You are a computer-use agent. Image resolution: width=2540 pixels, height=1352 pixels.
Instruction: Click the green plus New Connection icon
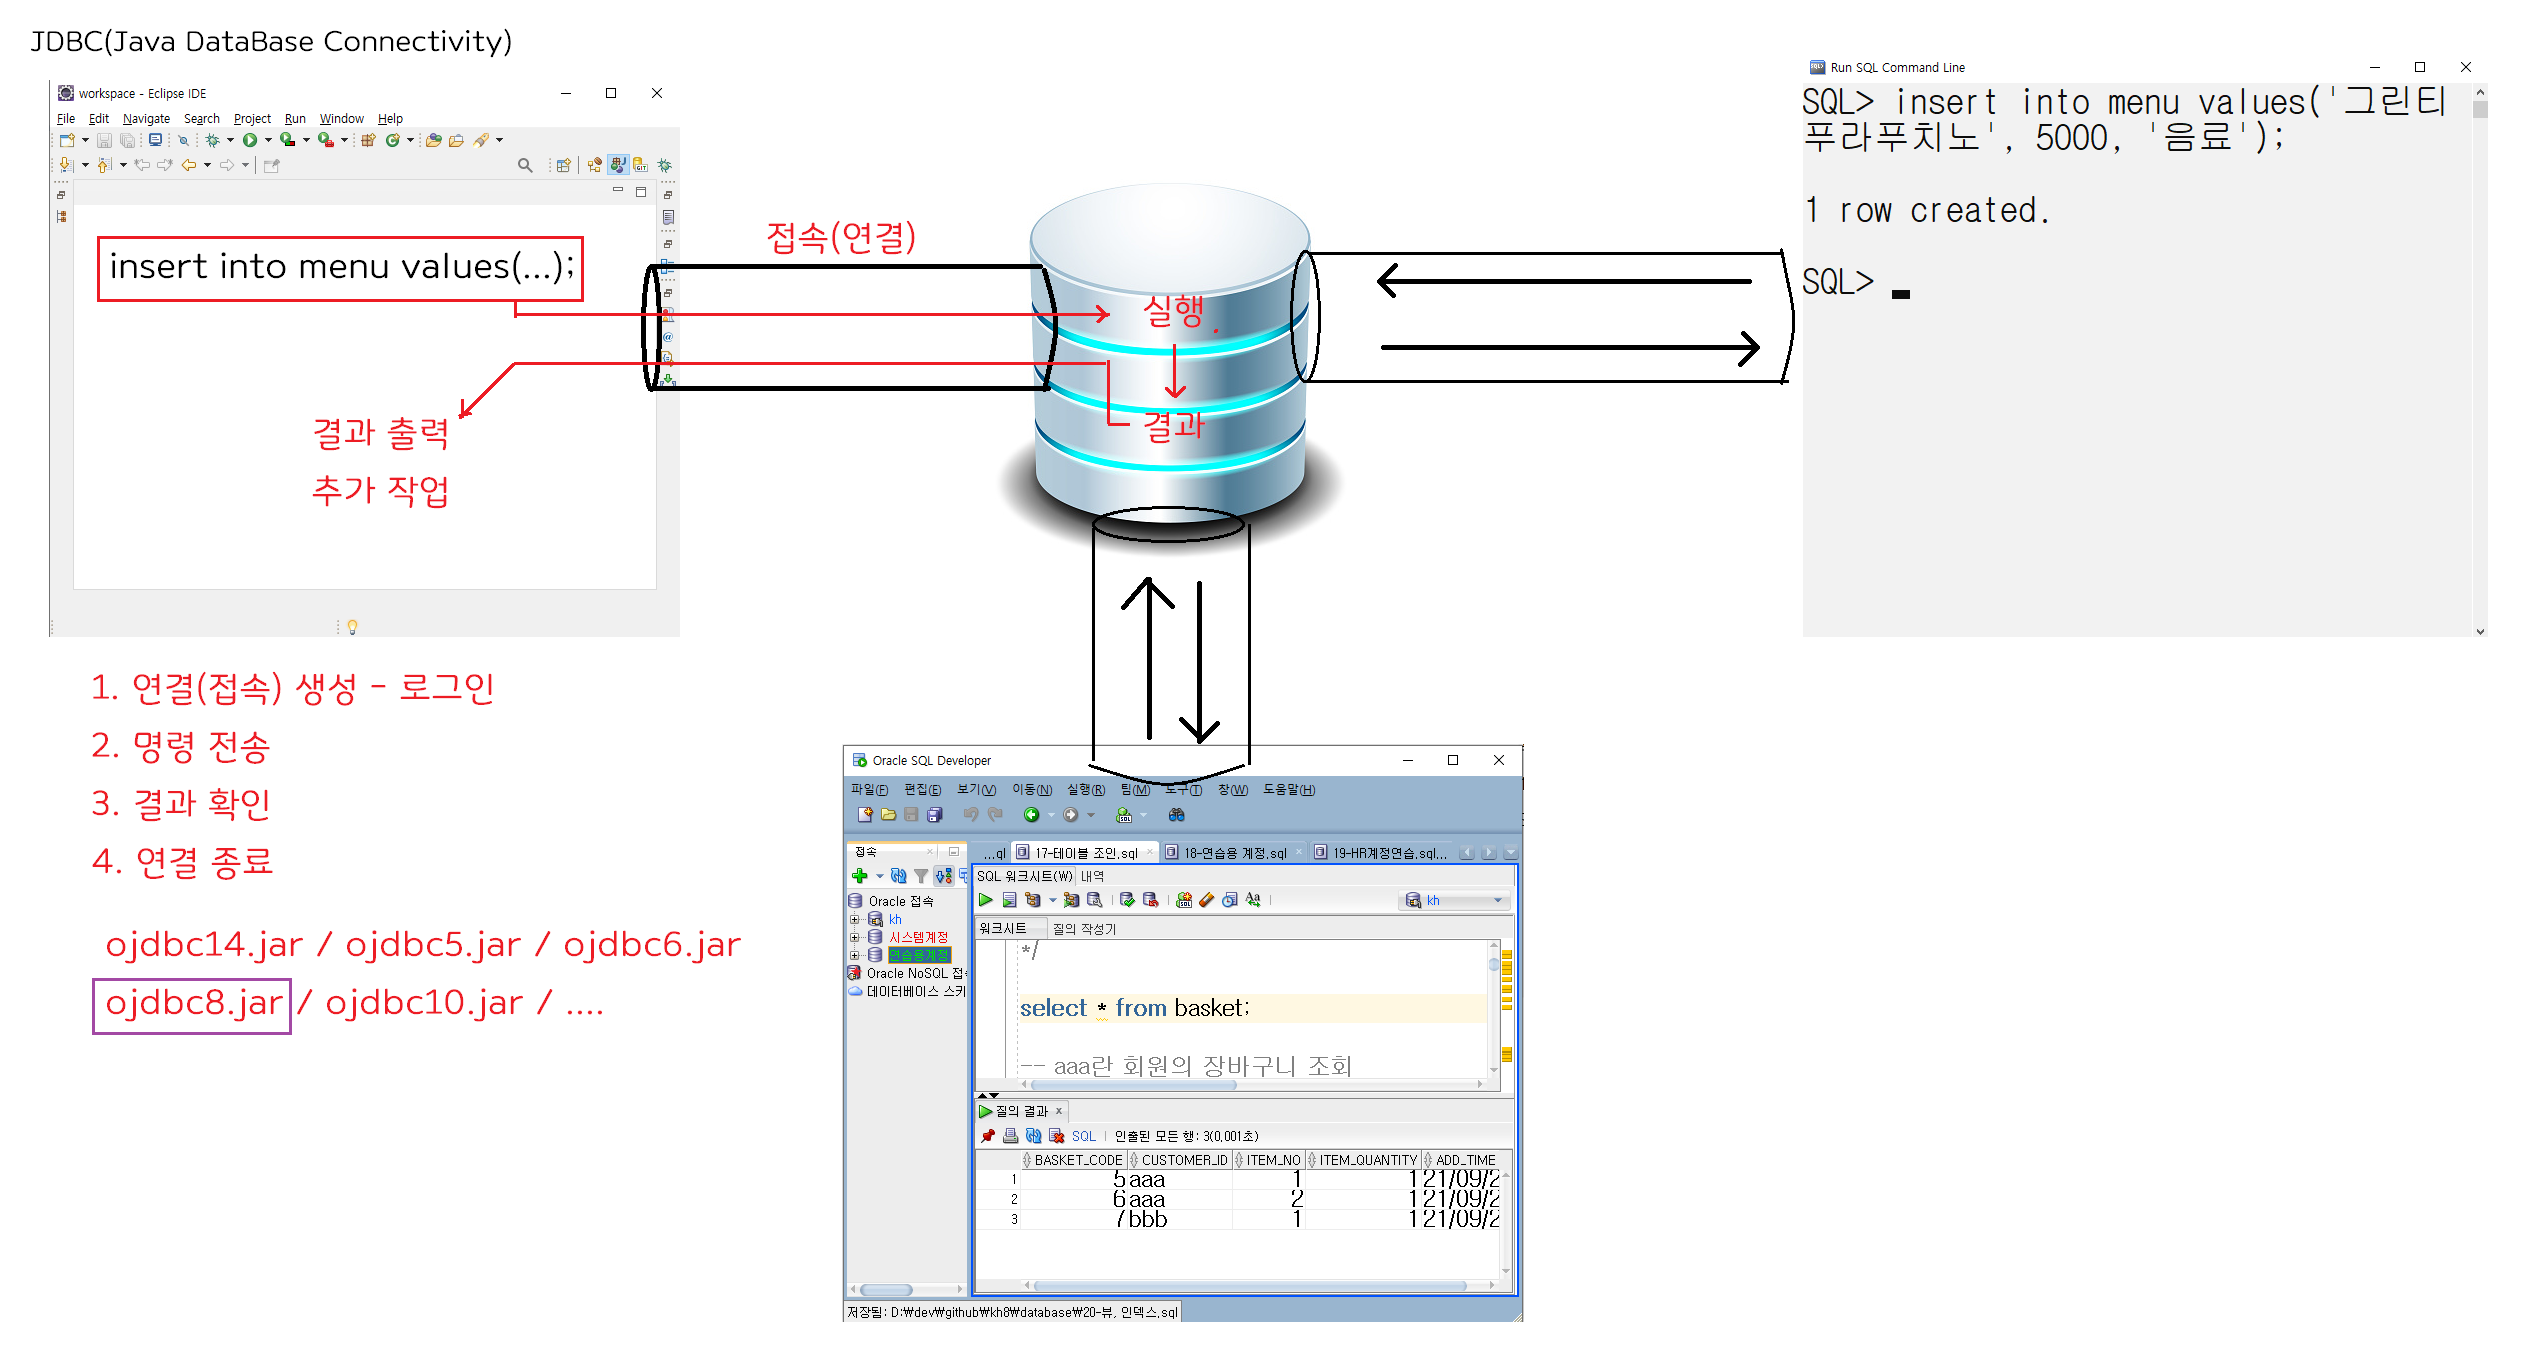[859, 876]
